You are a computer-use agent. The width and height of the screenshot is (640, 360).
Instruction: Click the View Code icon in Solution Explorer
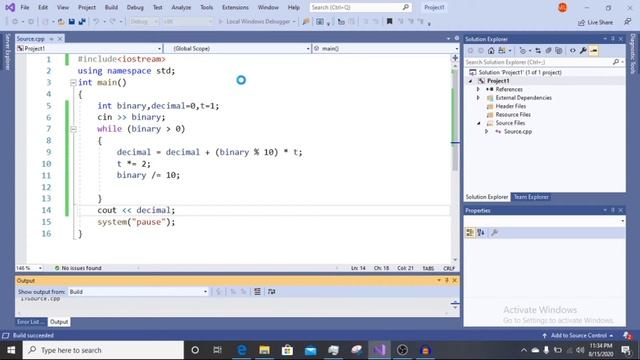click(x=573, y=51)
